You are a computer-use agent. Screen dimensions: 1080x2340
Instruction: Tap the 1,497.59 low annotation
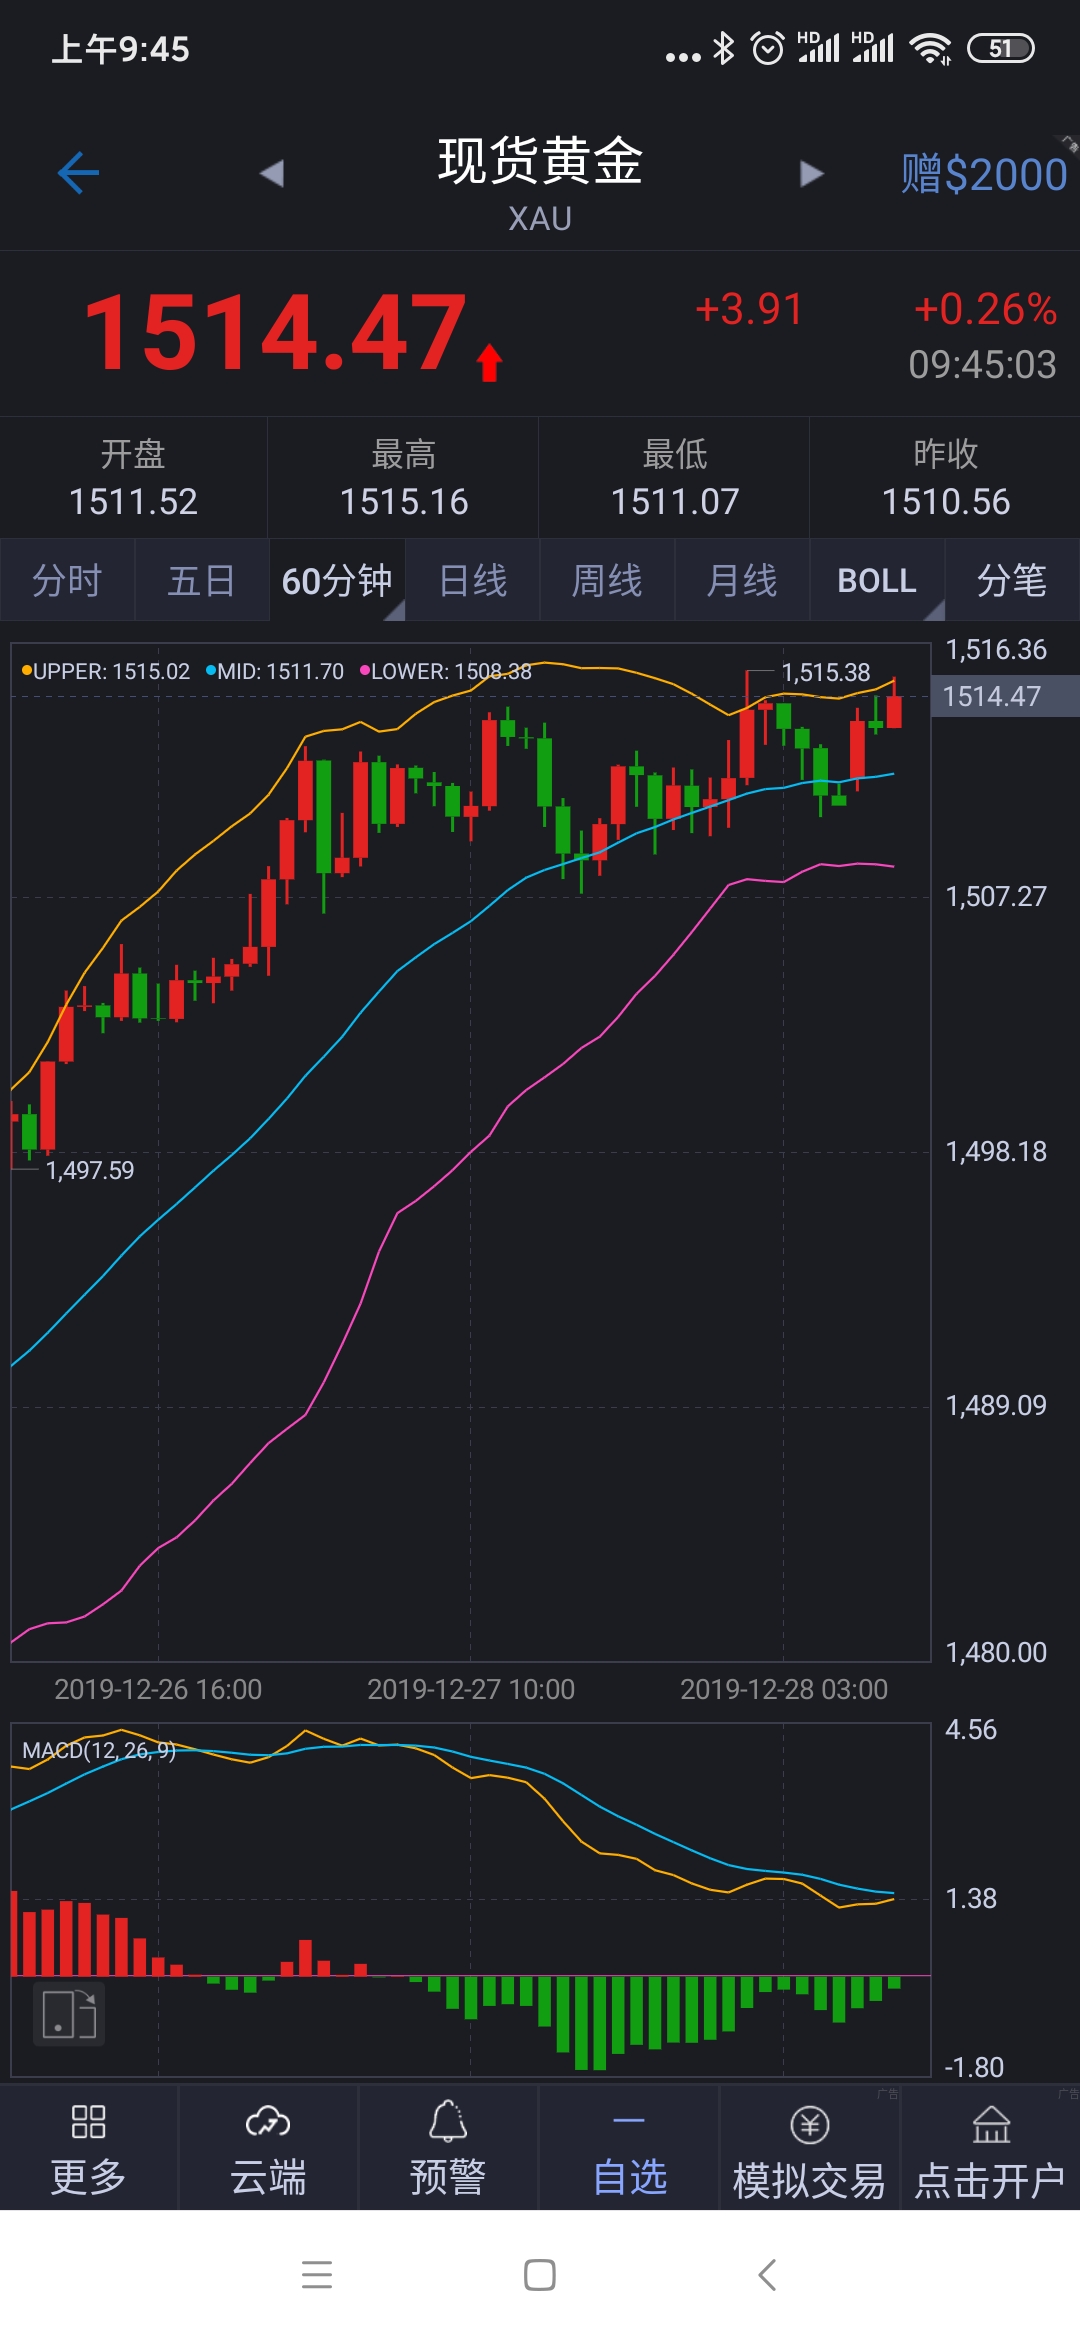tap(90, 1170)
